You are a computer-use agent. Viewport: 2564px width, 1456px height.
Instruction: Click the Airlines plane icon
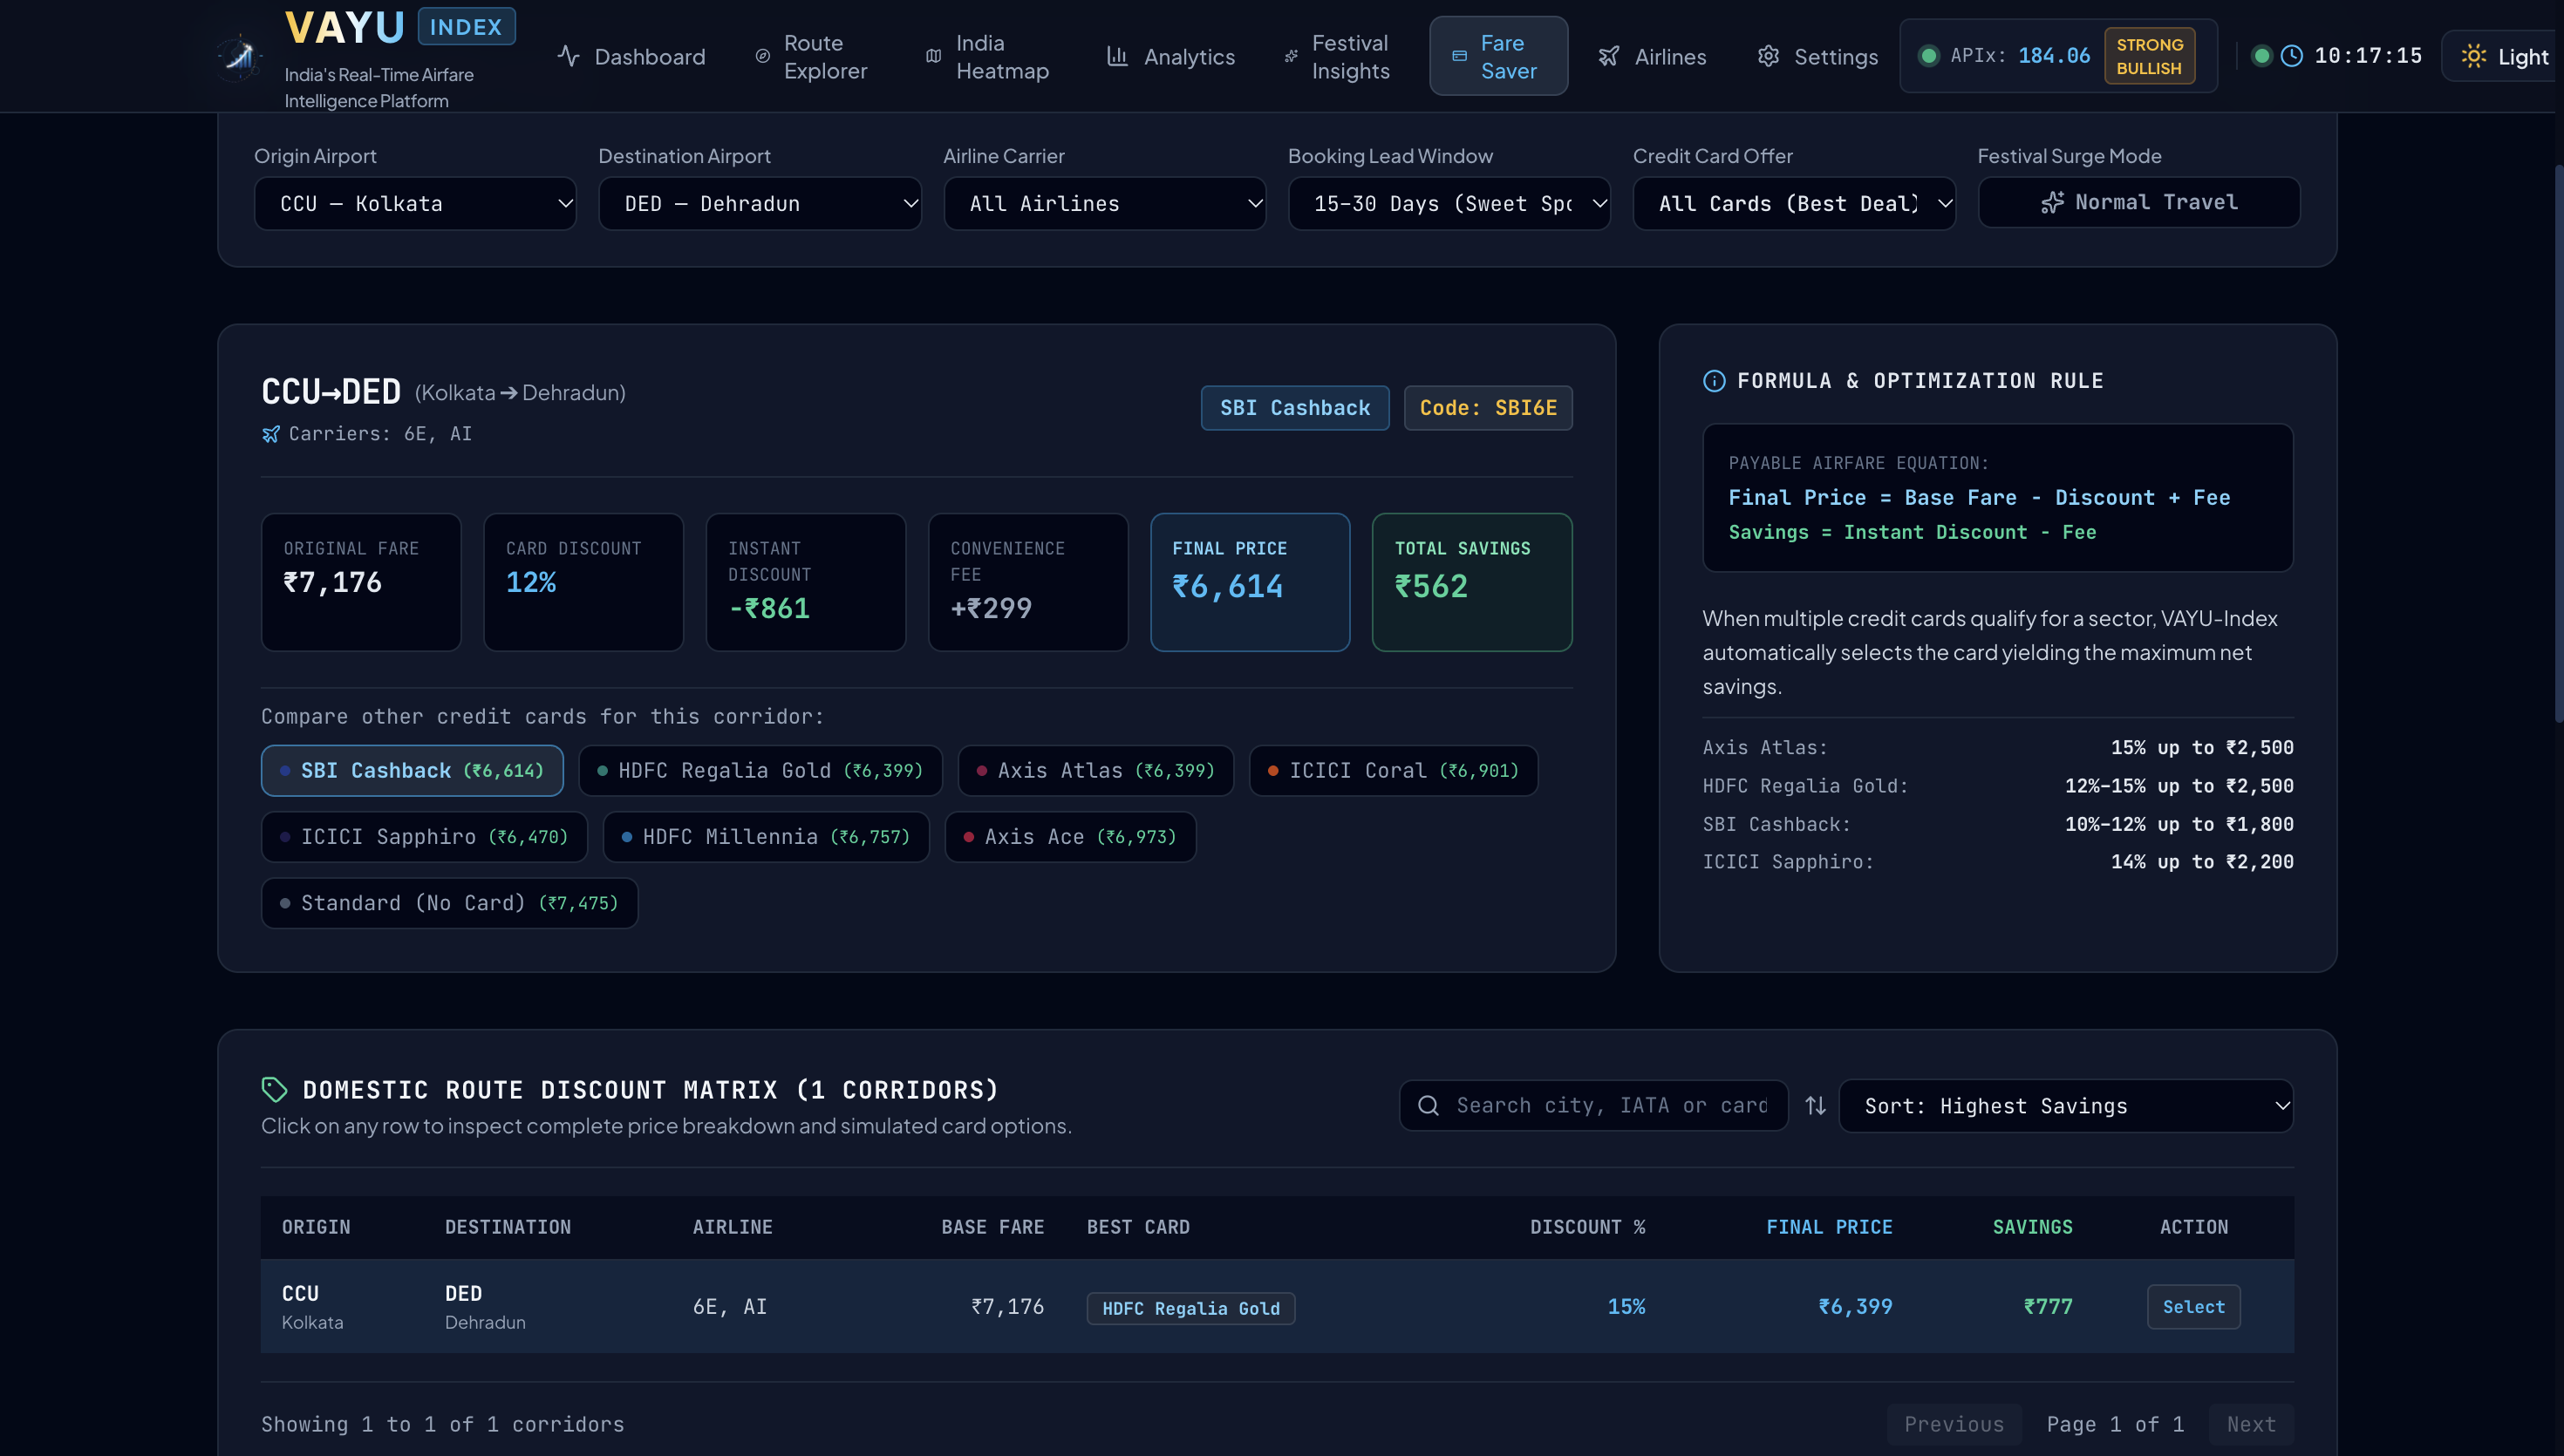coord(1608,56)
